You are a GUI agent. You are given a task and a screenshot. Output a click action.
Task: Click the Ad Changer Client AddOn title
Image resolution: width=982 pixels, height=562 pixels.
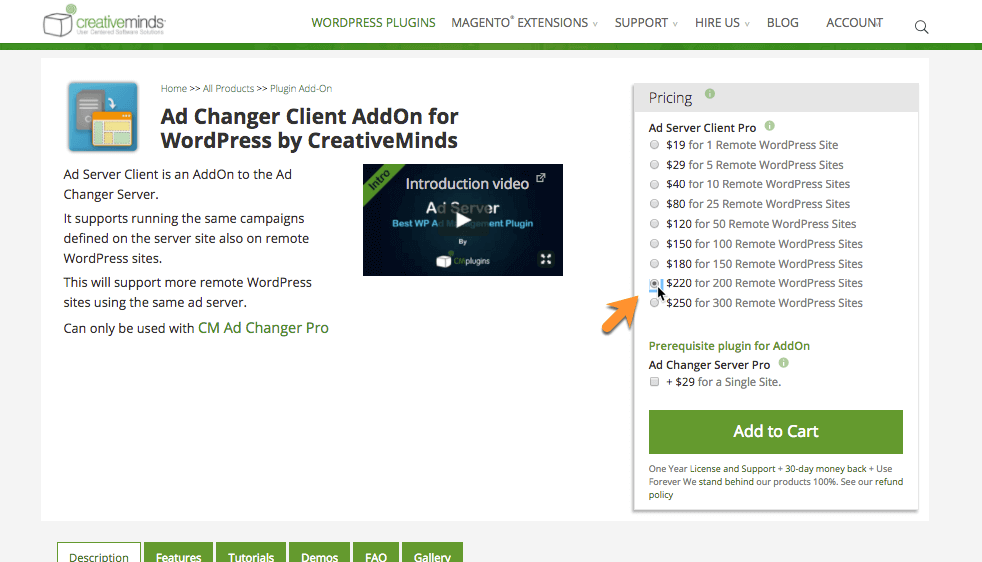[x=309, y=128]
